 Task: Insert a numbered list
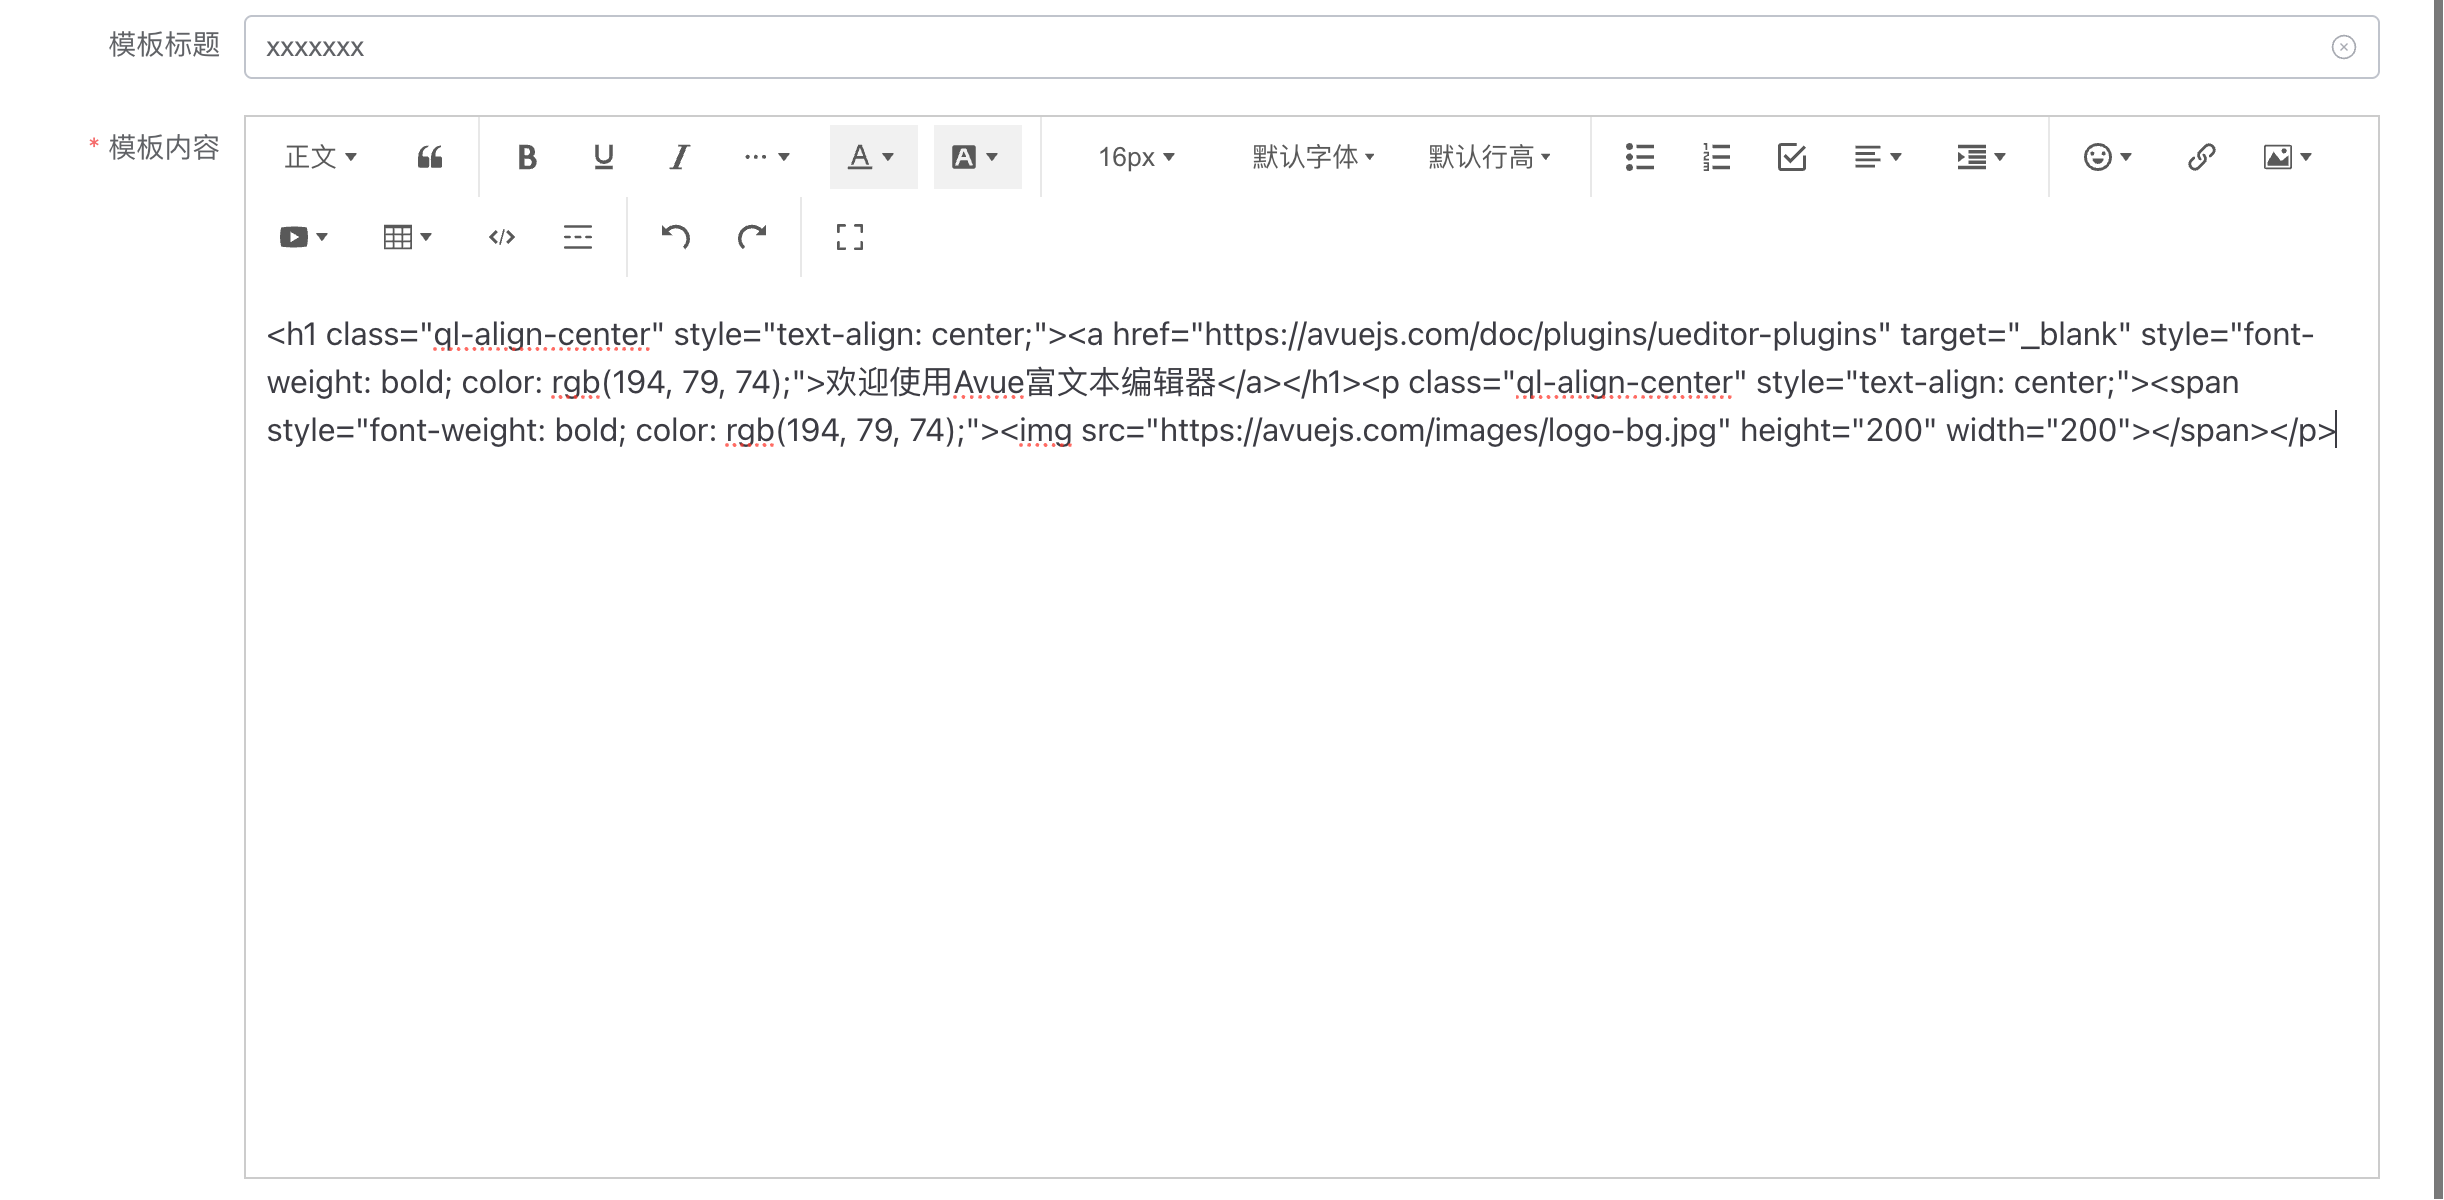click(x=1716, y=157)
